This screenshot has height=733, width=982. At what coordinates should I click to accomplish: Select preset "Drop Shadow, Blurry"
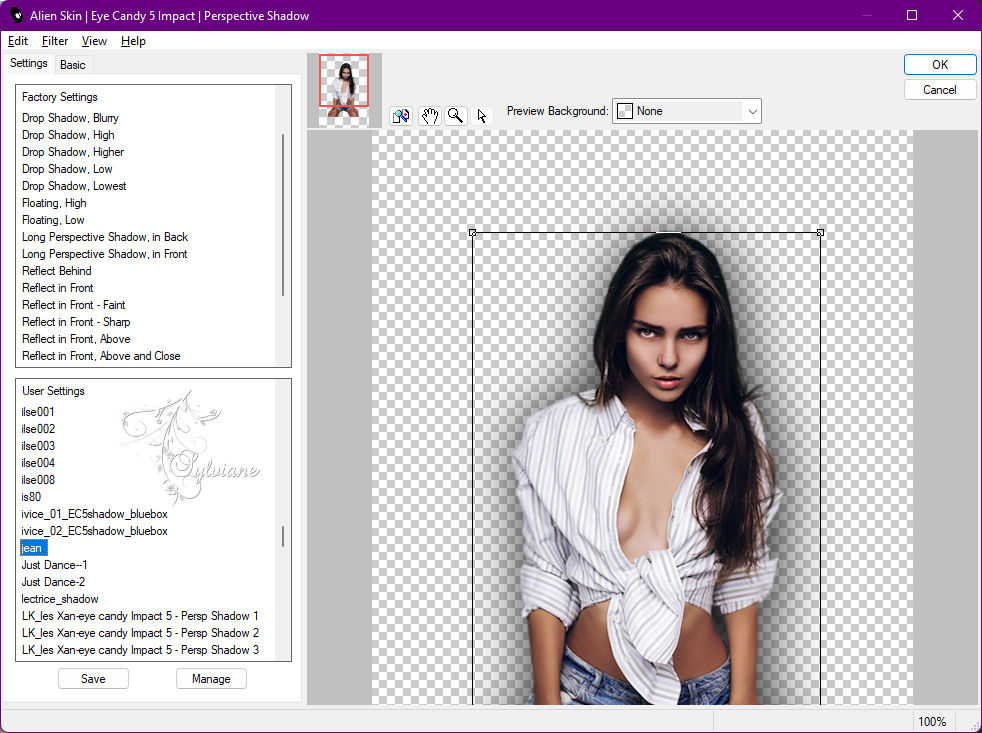coord(70,118)
